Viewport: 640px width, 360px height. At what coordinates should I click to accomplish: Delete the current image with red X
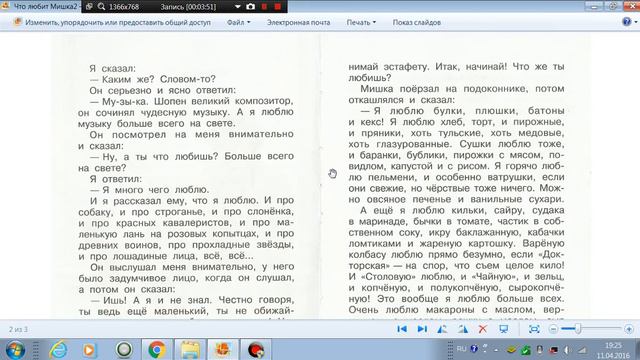(x=483, y=329)
